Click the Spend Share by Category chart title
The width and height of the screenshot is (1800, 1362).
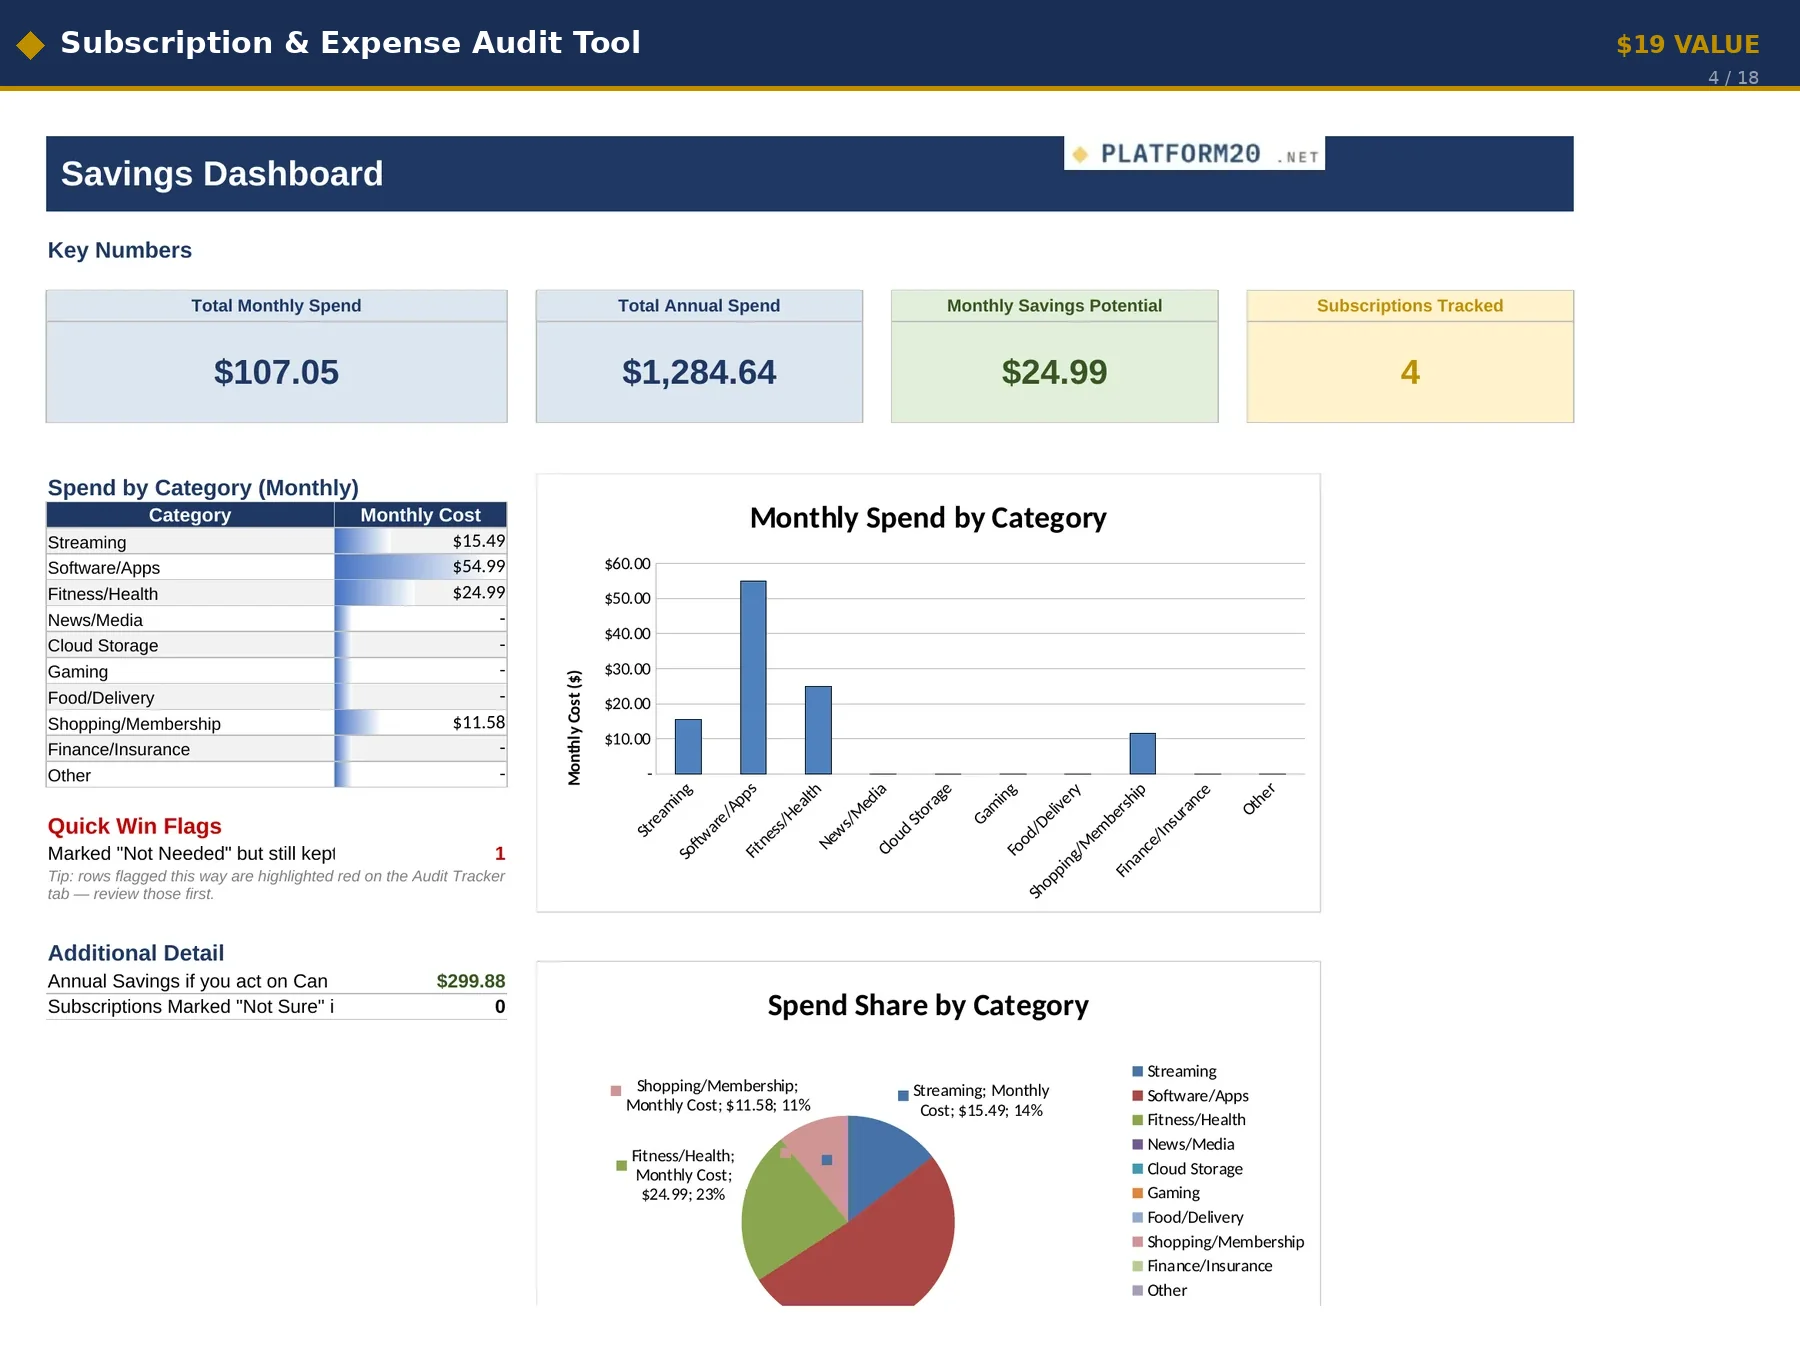pos(928,1005)
